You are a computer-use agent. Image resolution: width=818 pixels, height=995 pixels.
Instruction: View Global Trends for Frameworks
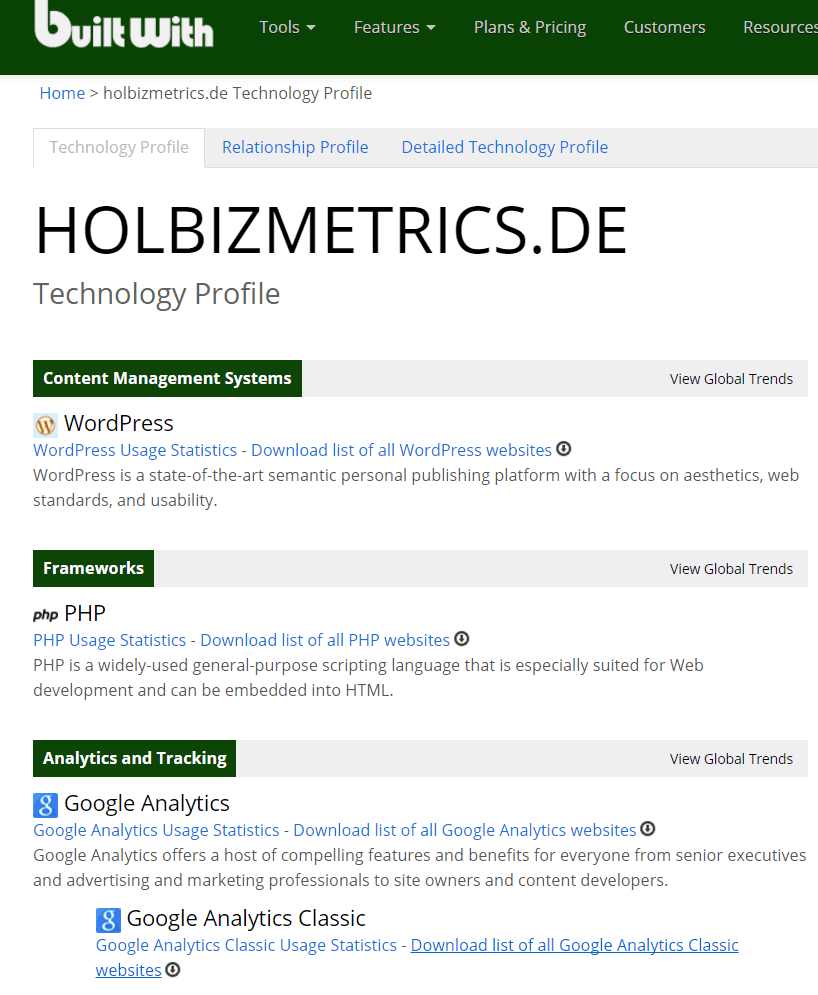click(731, 569)
